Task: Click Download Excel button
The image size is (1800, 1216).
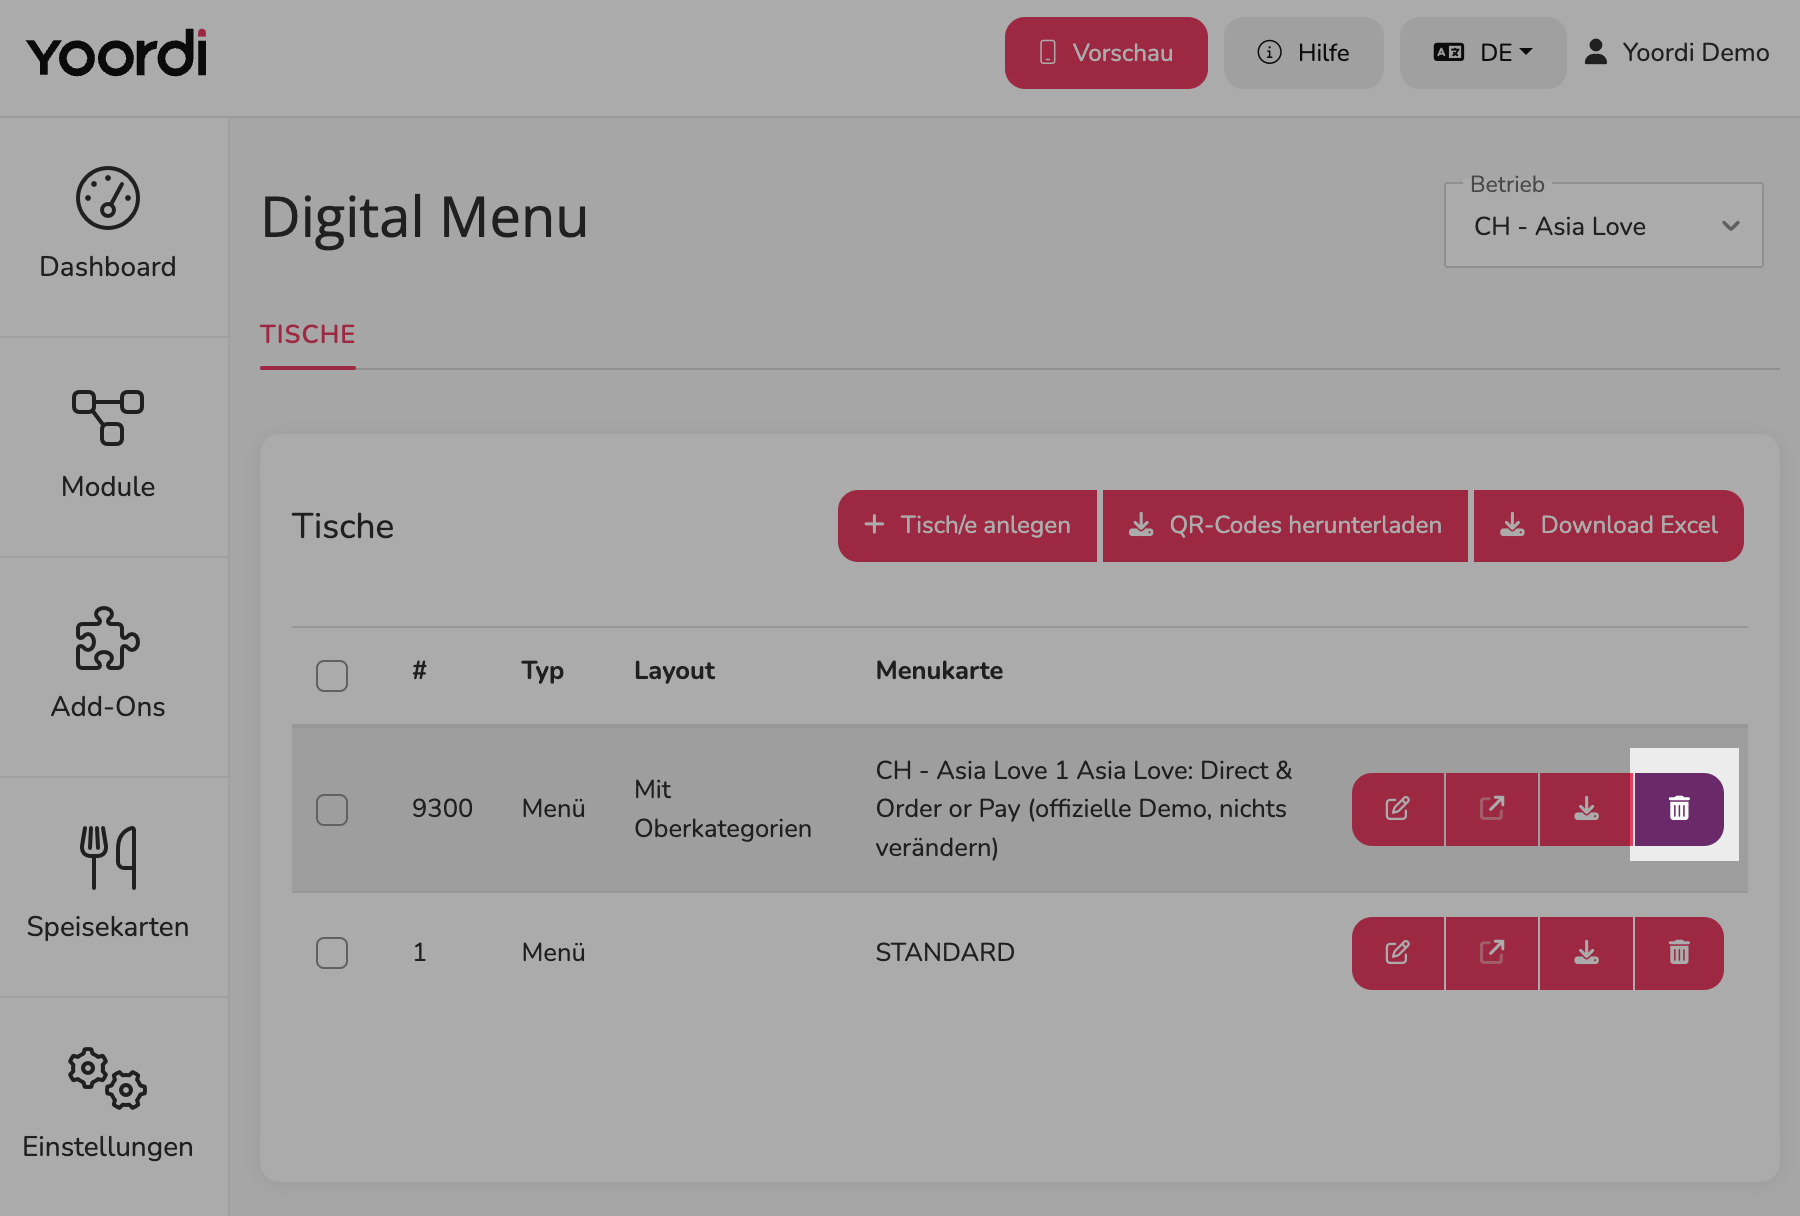Action: (x=1609, y=525)
